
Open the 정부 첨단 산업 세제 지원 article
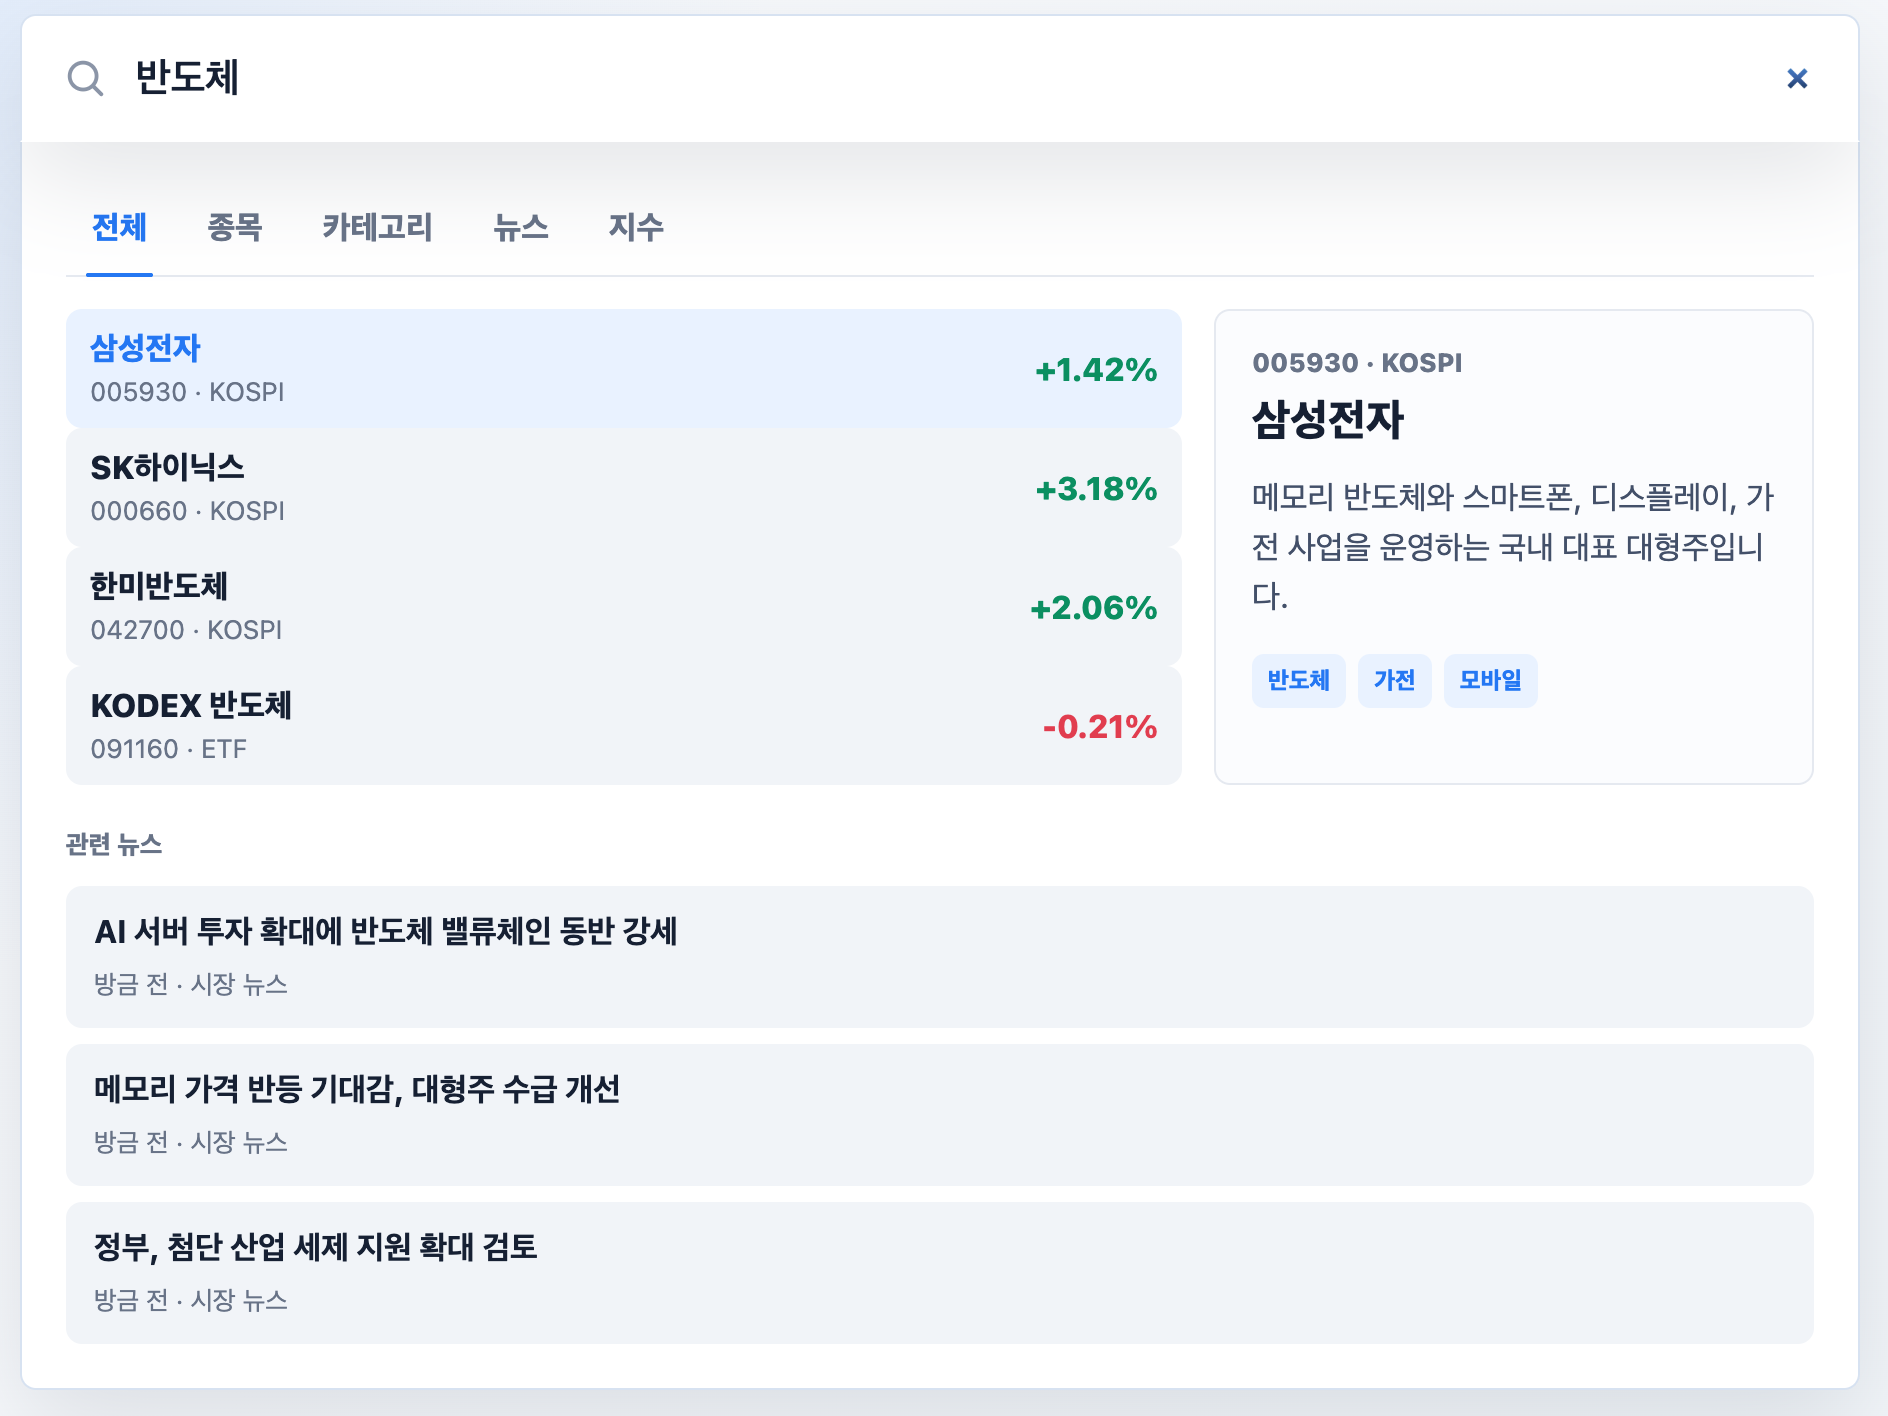940,1273
